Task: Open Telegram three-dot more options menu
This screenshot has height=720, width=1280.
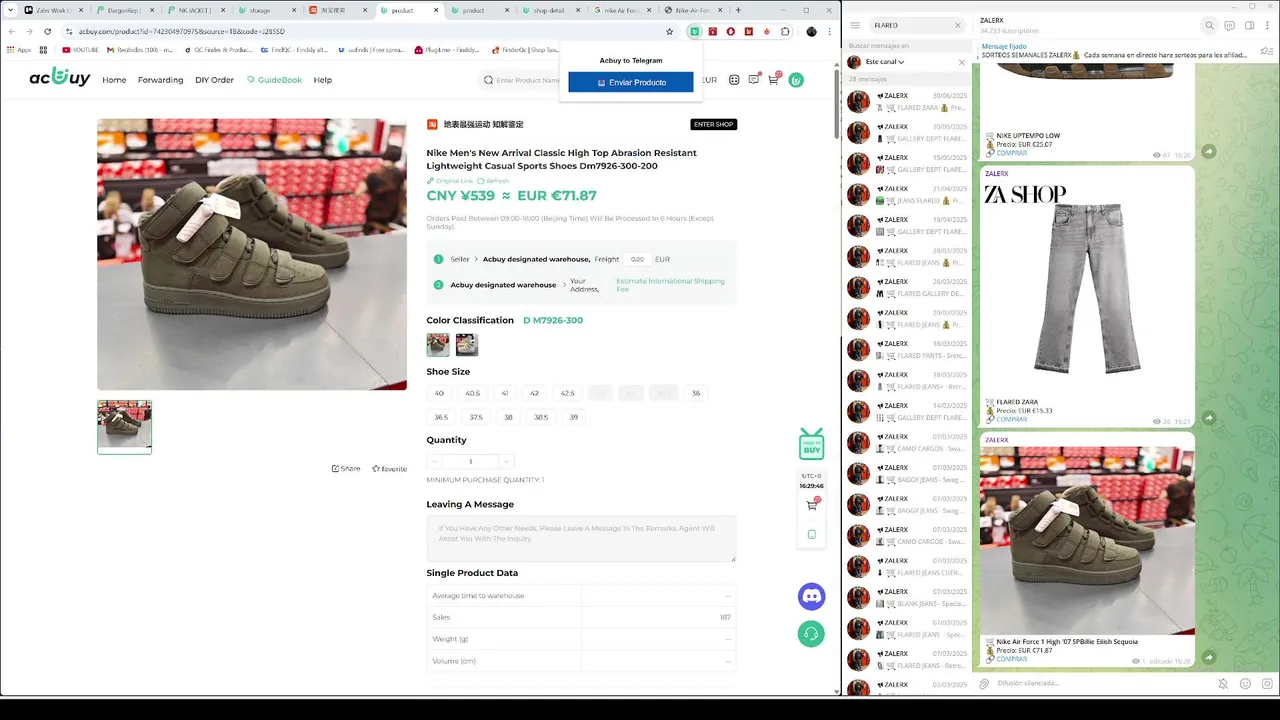Action: pos(1267,26)
